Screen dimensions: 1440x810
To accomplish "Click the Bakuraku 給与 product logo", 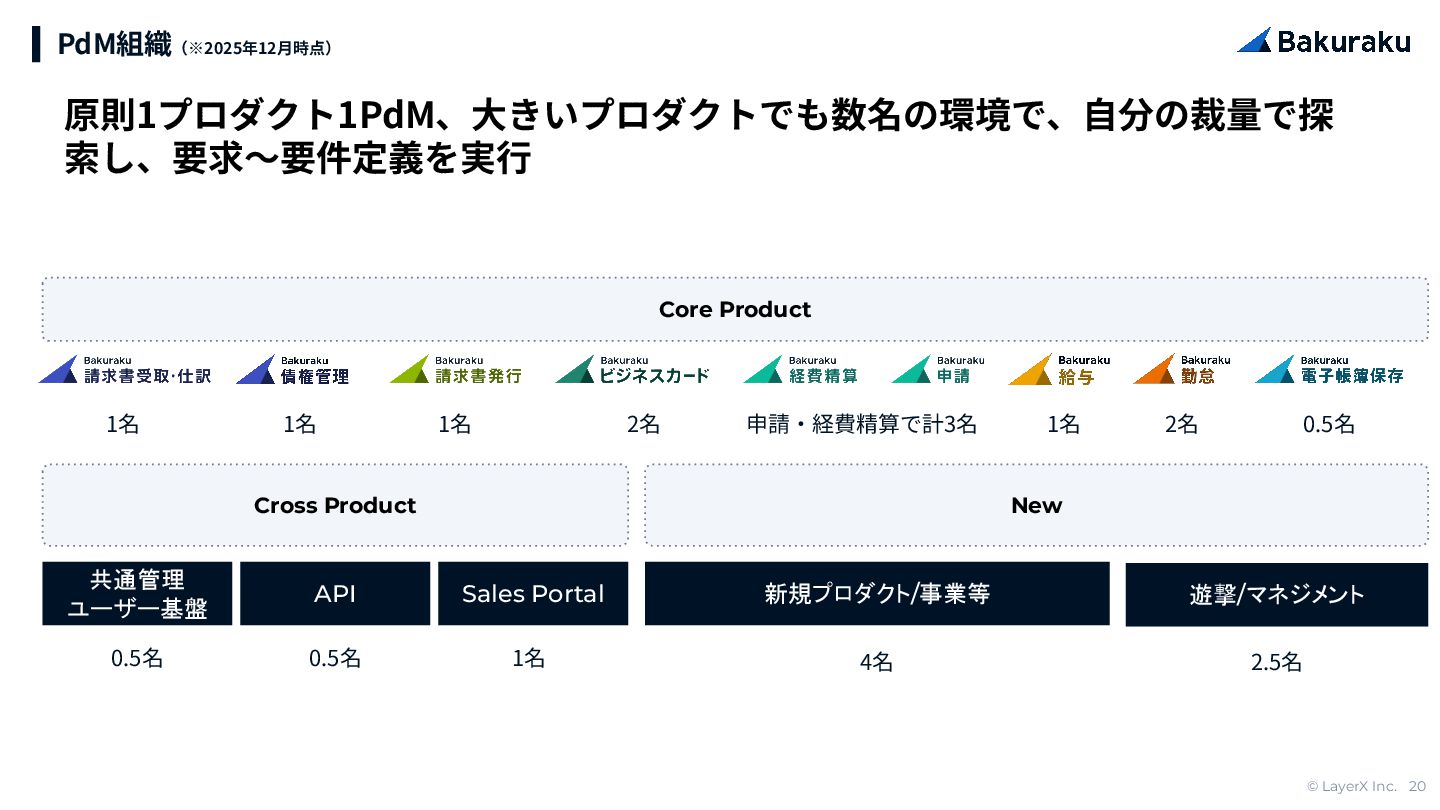I will click(x=1059, y=370).
